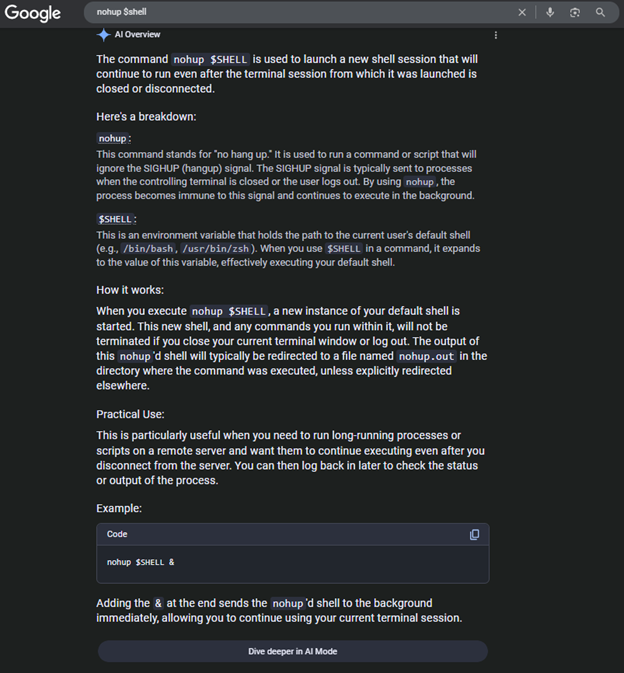
Task: Click the $SHELL: section heading
Action: coord(116,219)
